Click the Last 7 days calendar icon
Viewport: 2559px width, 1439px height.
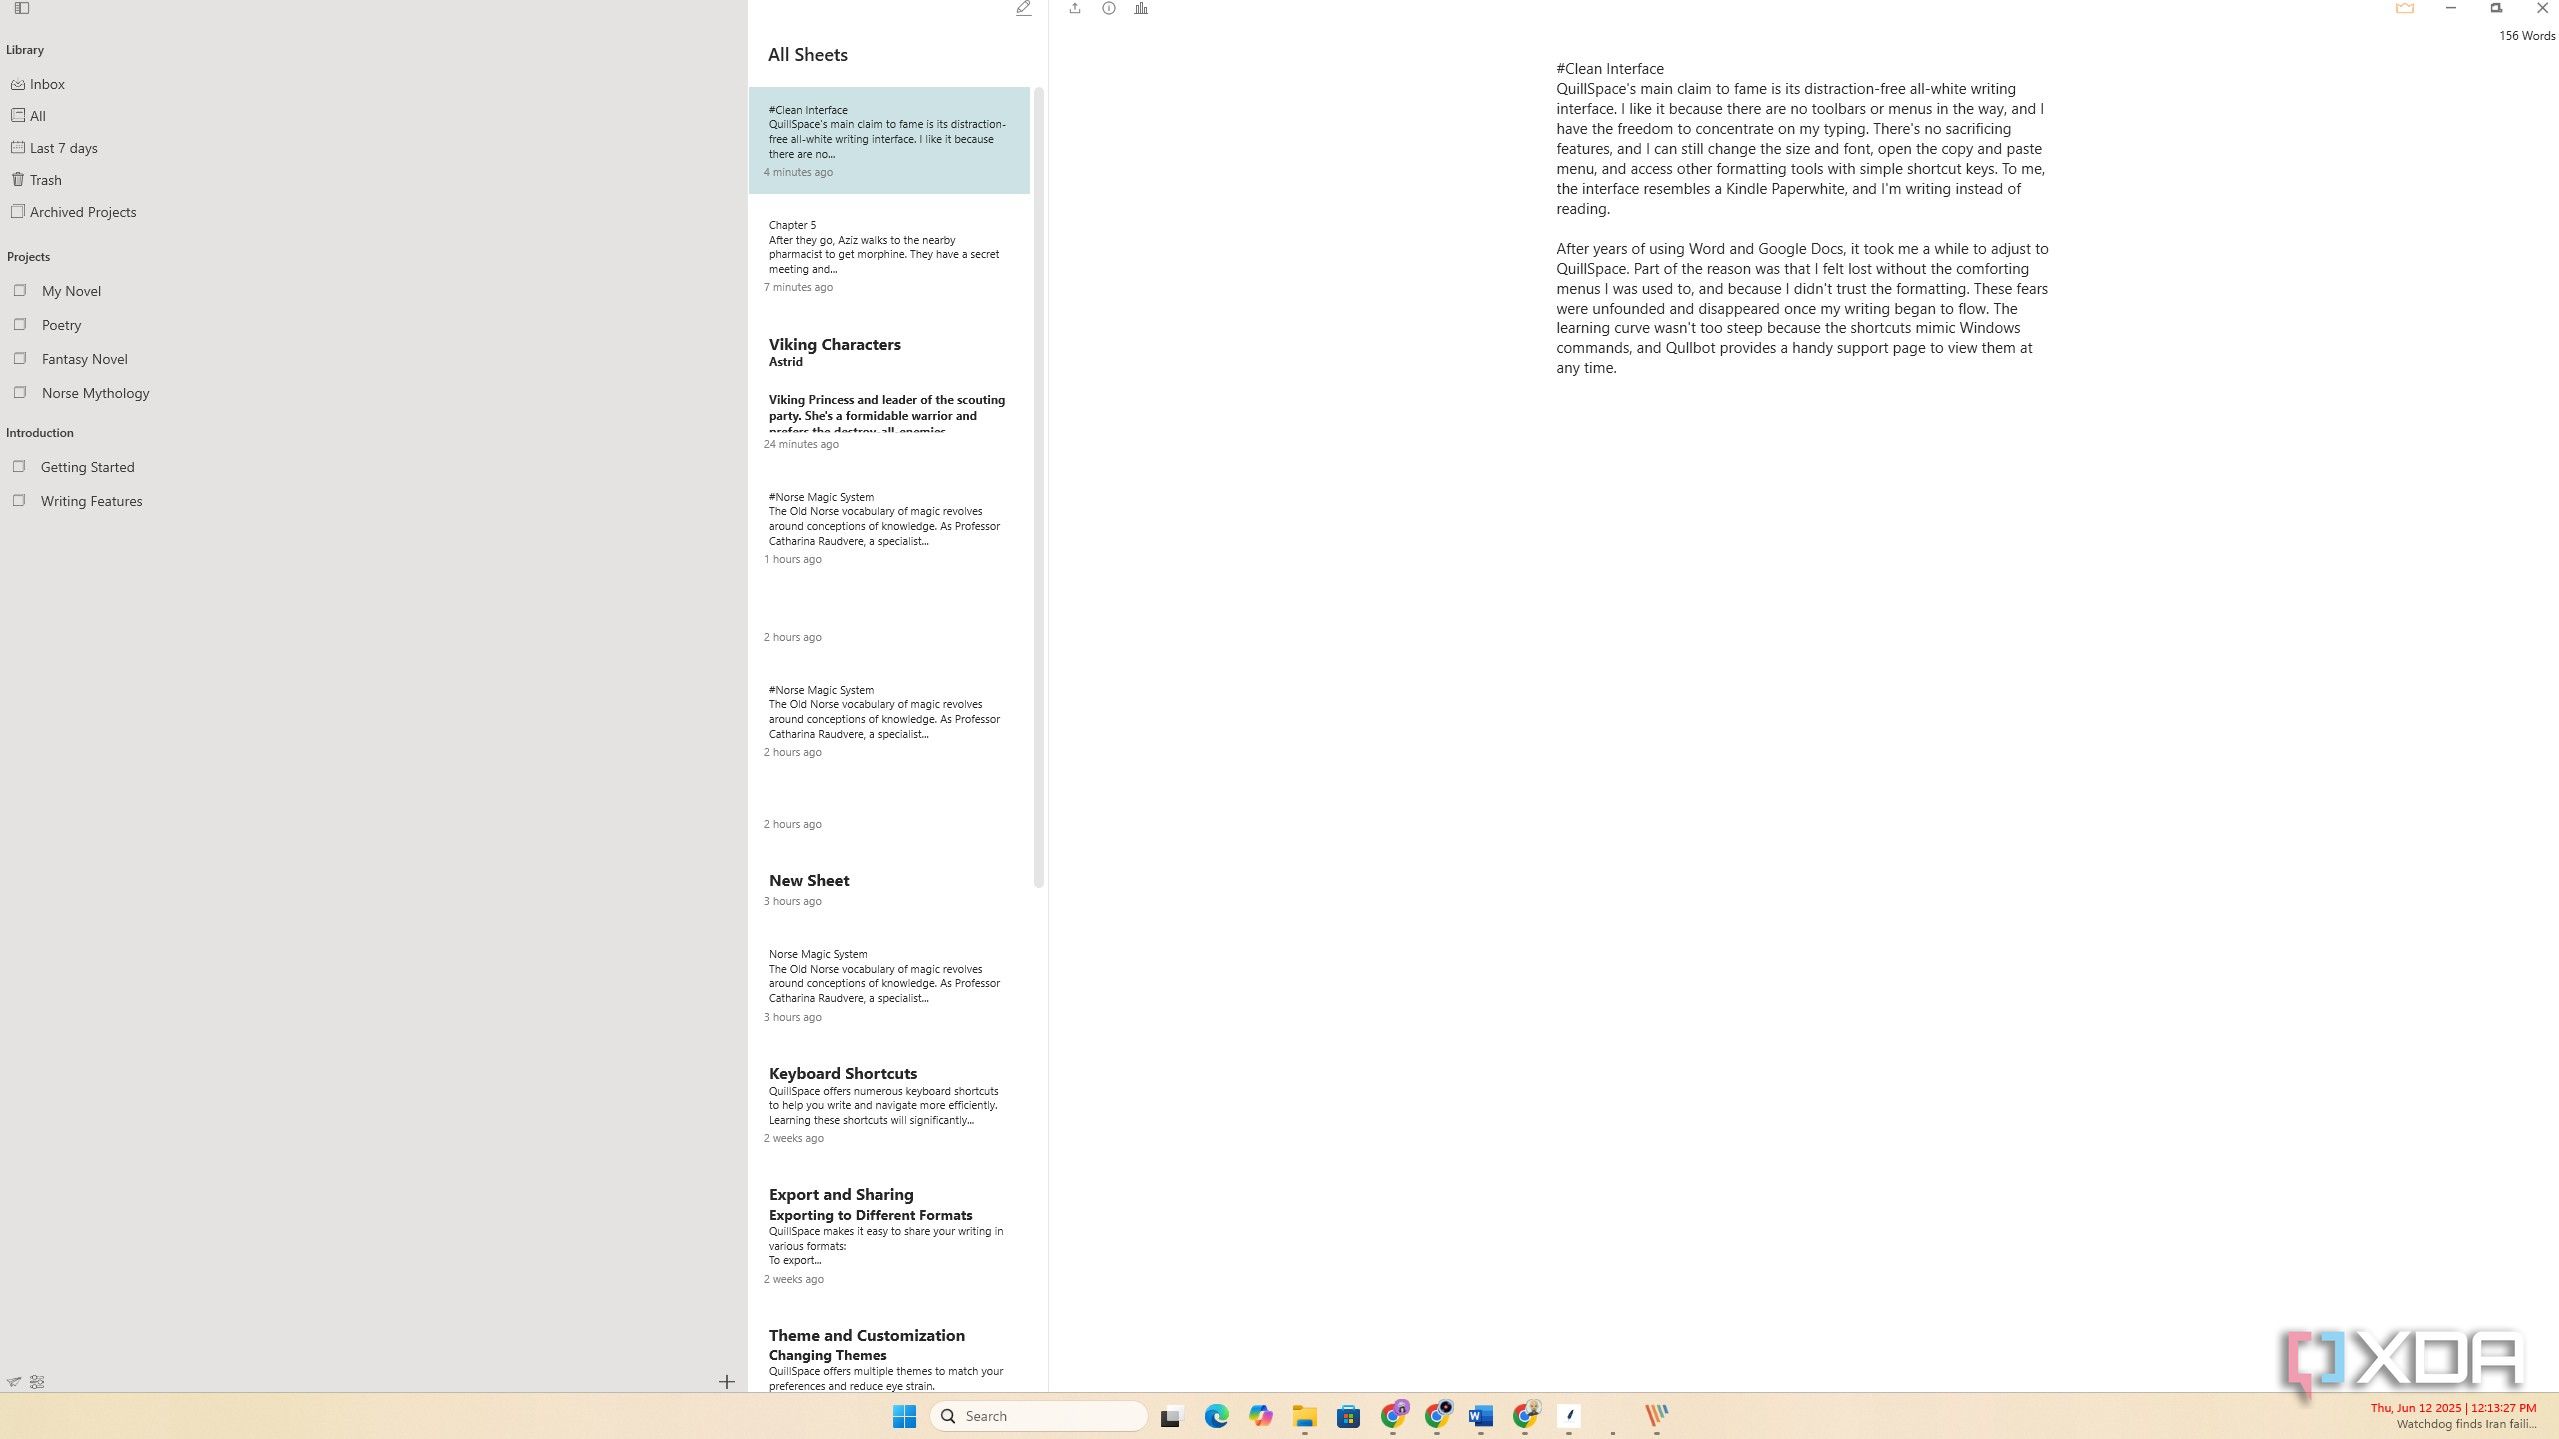click(x=18, y=147)
